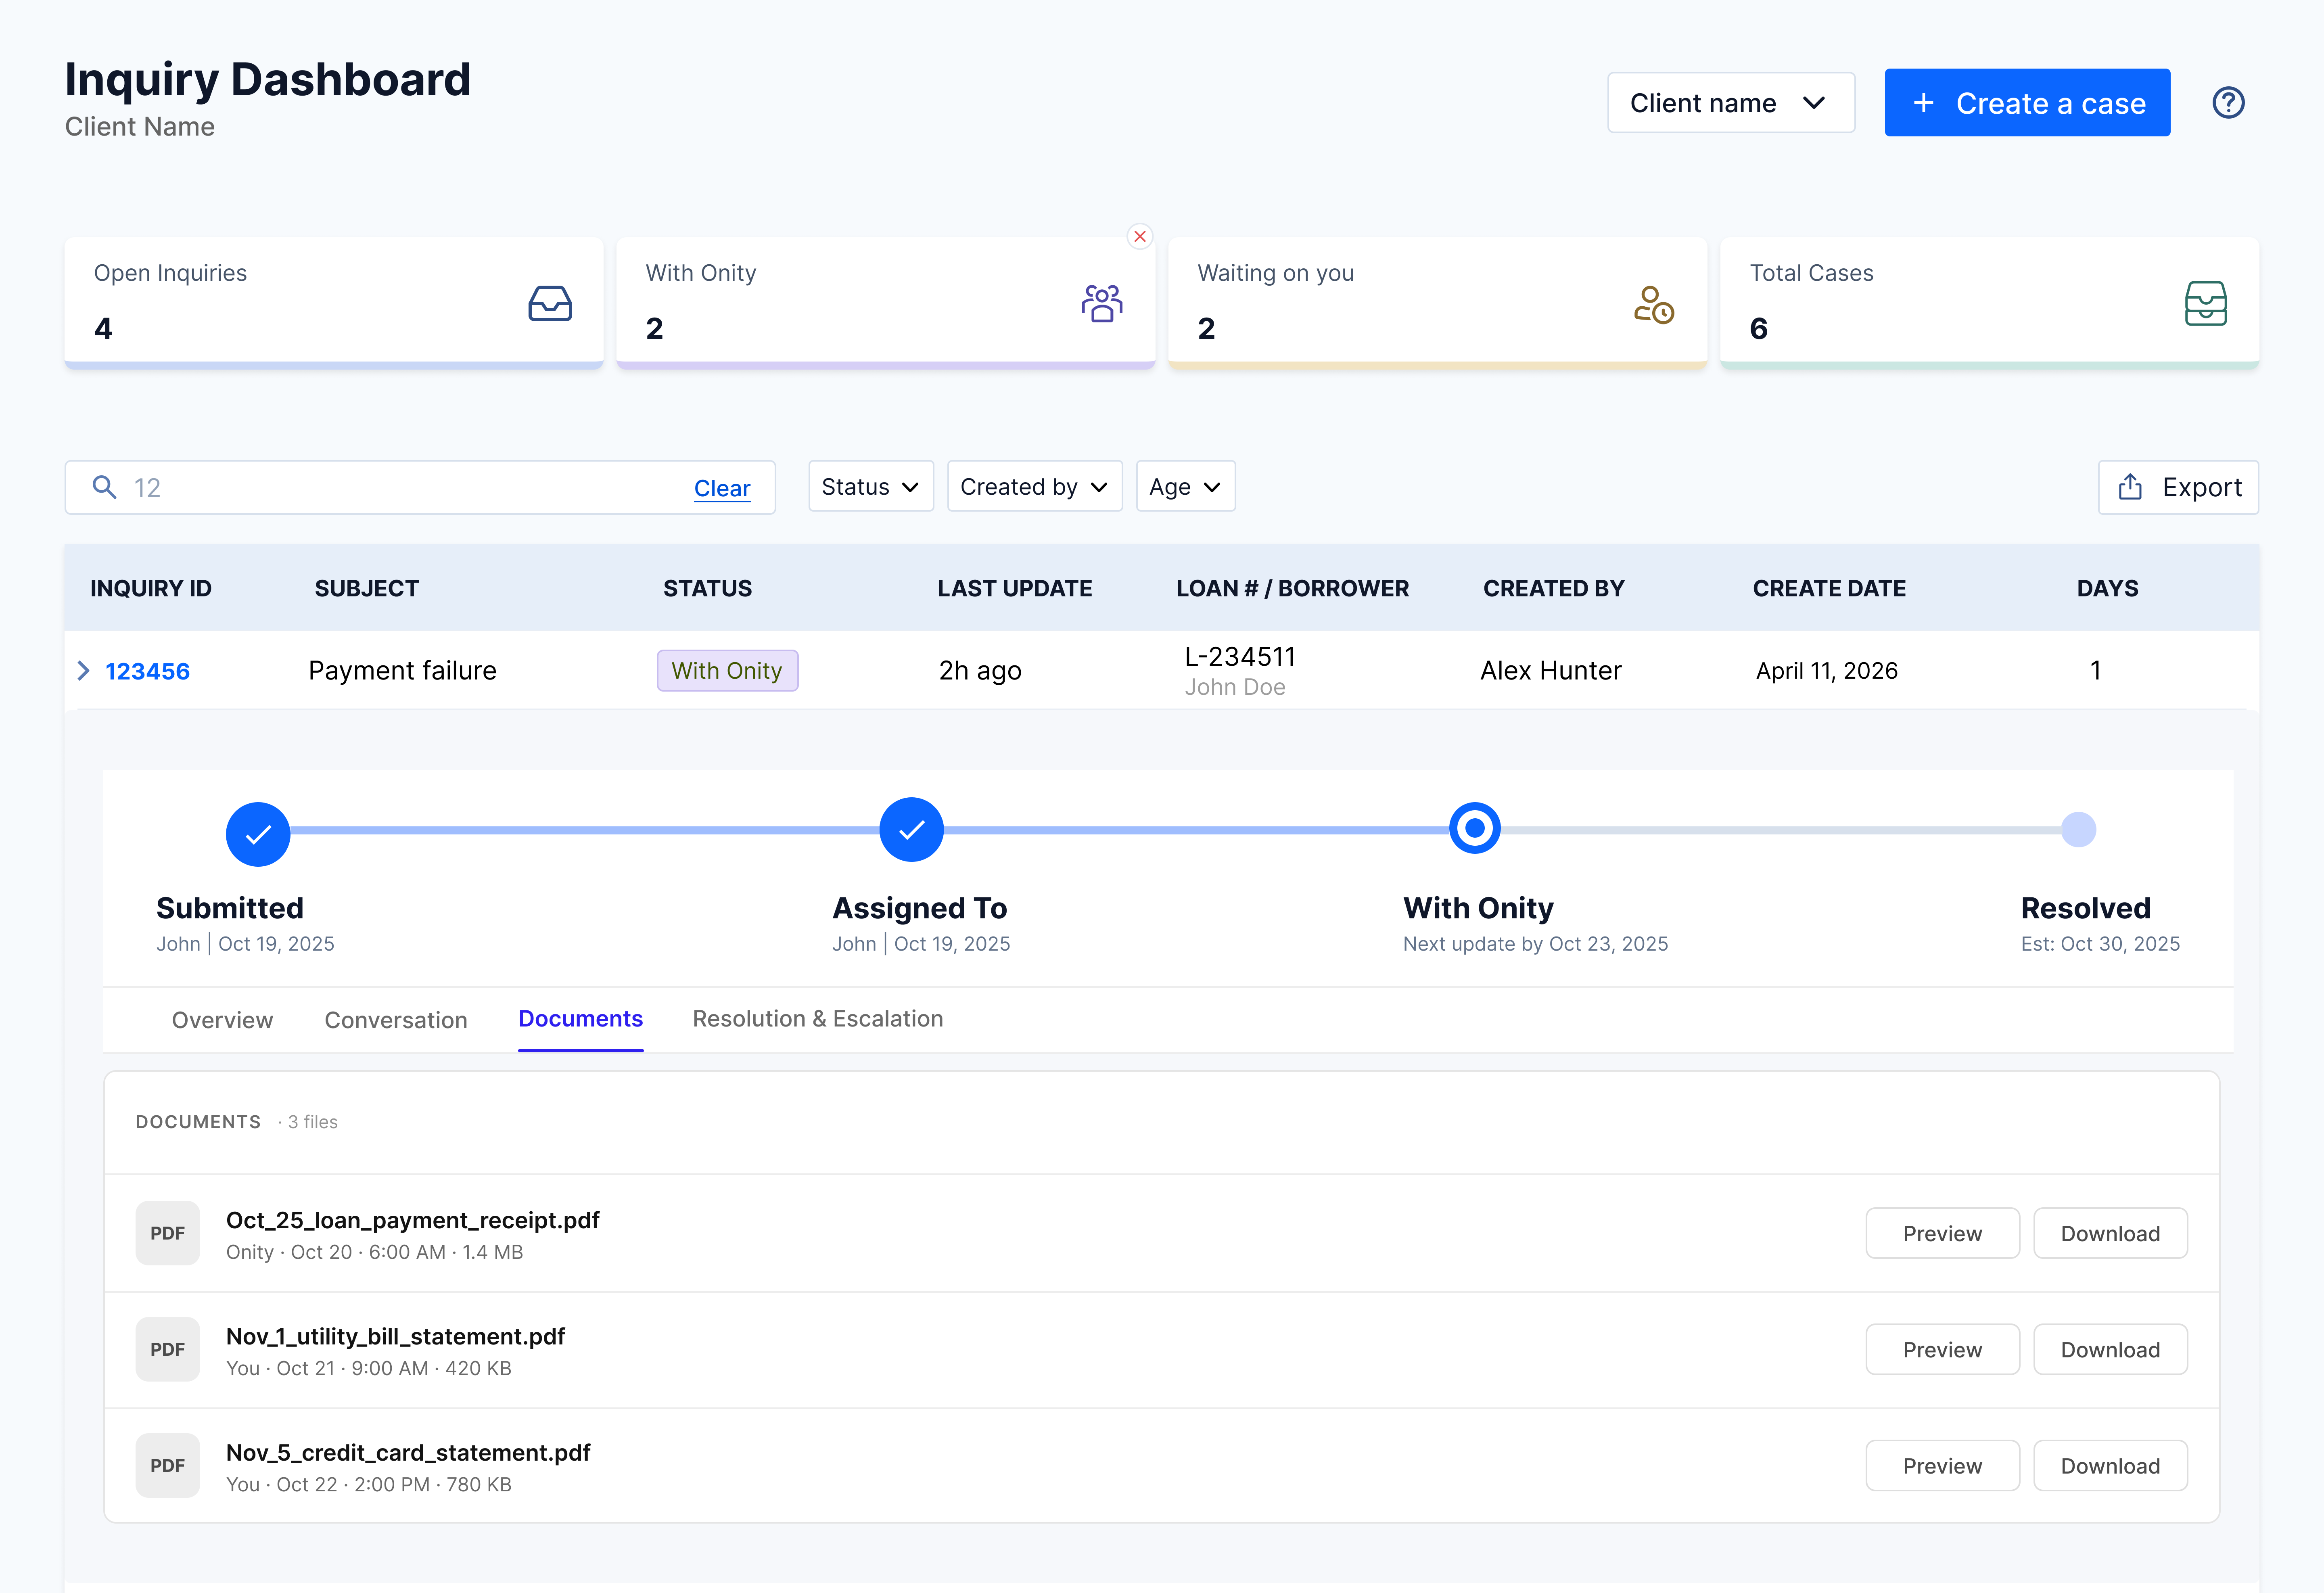Screen dimensions: 2324x1593
Task: Click the PDF icon for Oct_25_loan_payment_receipt.pdf
Action: pos(168,1233)
